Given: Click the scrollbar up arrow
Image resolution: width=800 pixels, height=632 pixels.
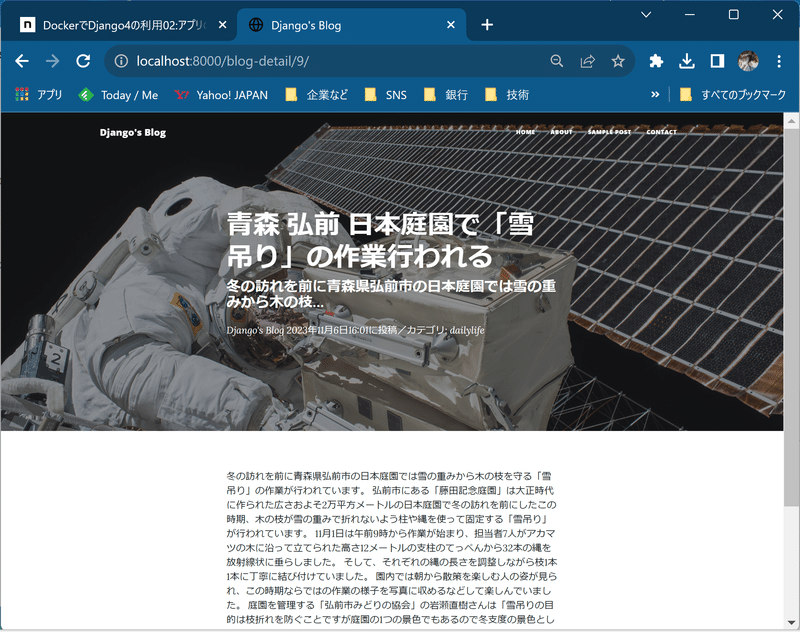Looking at the screenshot, I should coord(791,121).
